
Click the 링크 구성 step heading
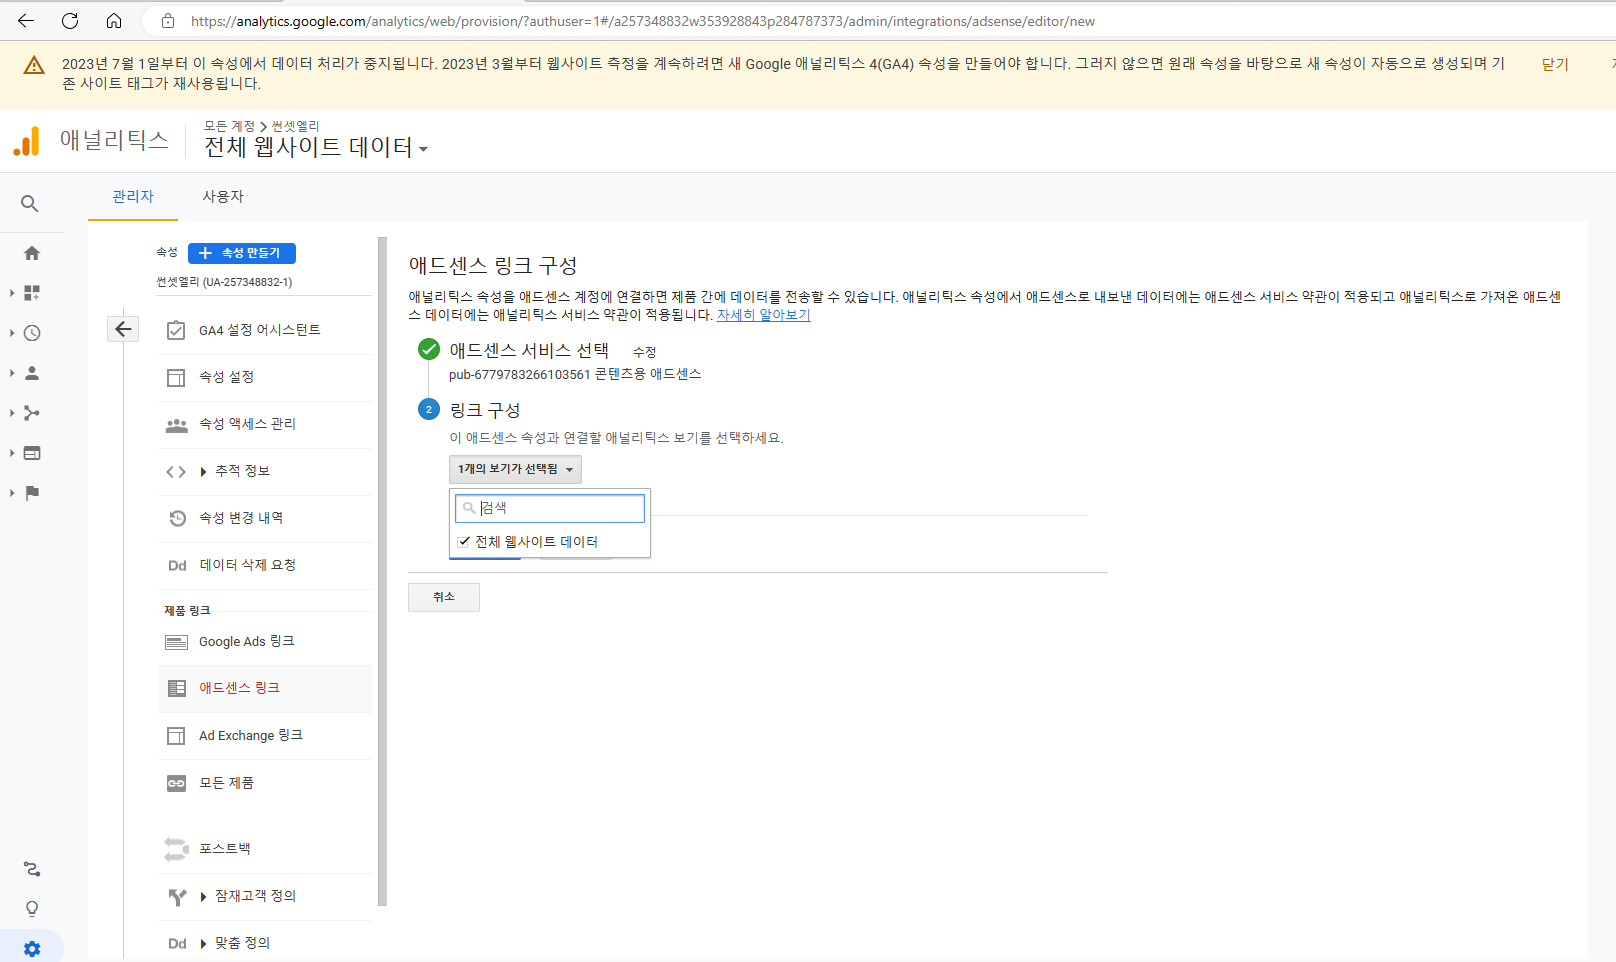click(x=485, y=410)
